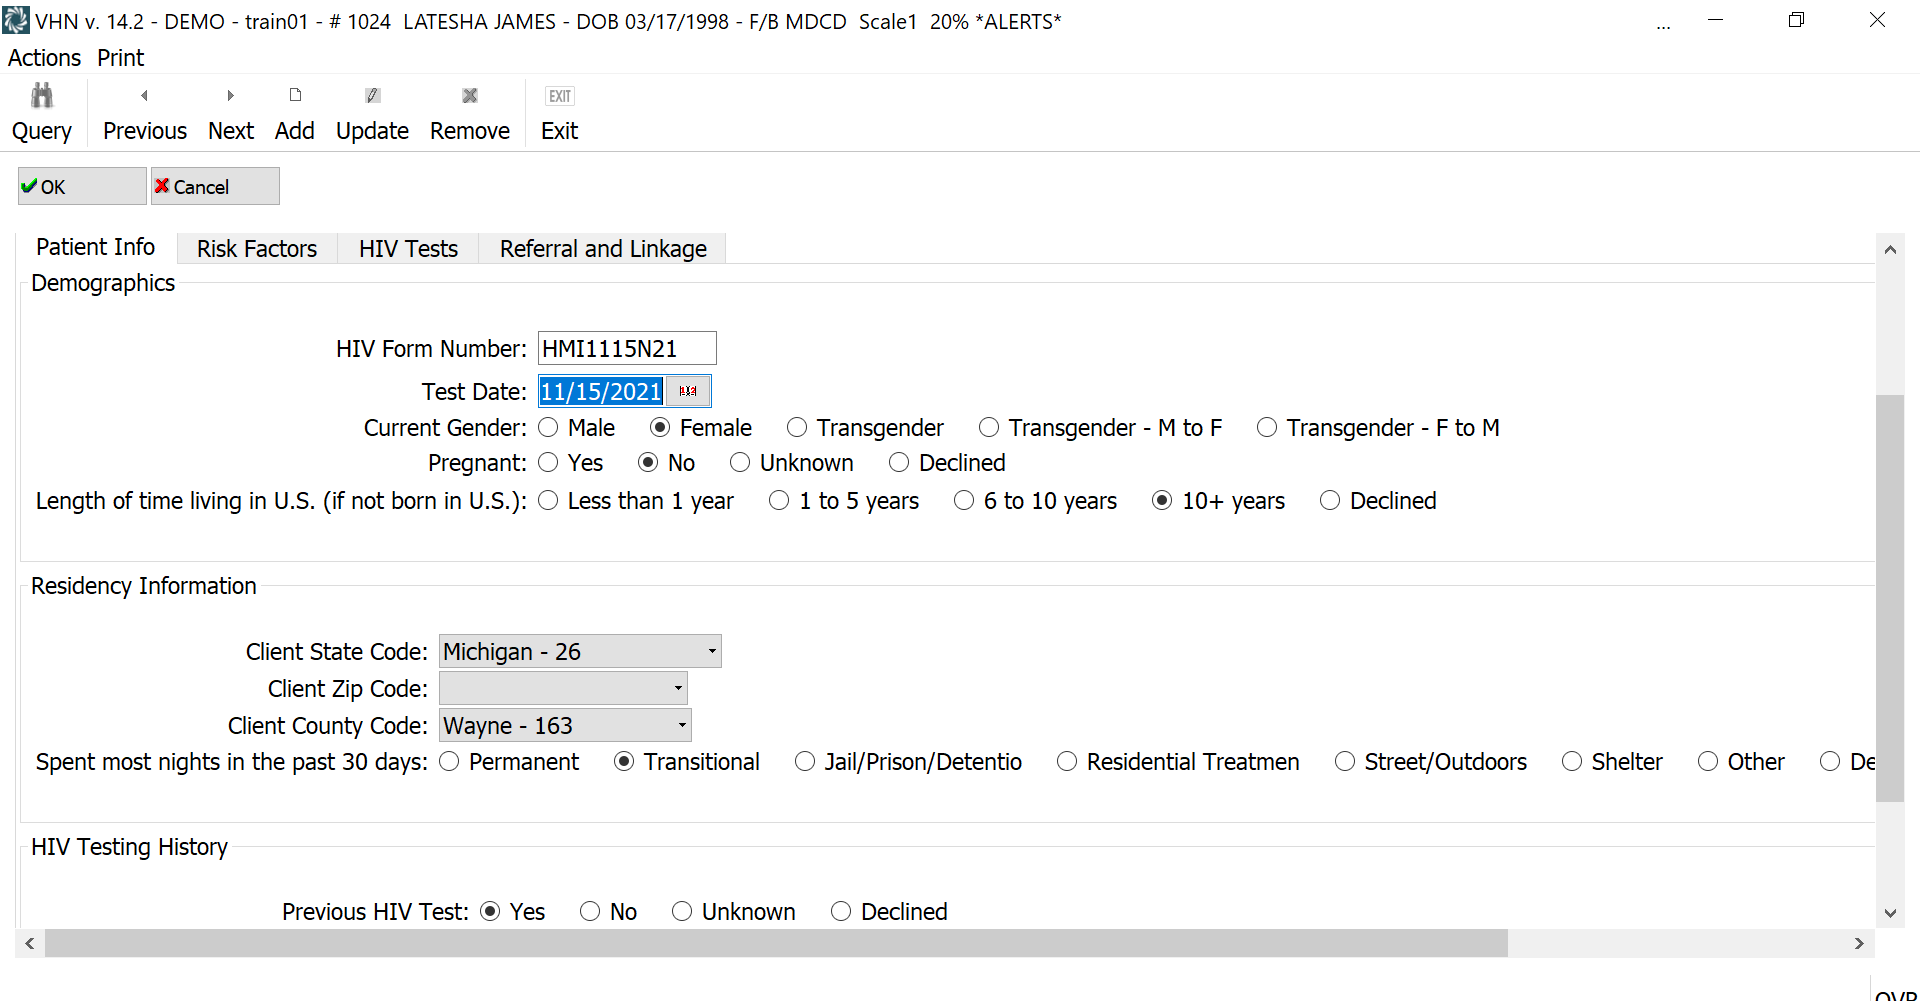Select Street/Outdoors housing option
The image size is (1920, 1001).
tap(1345, 762)
